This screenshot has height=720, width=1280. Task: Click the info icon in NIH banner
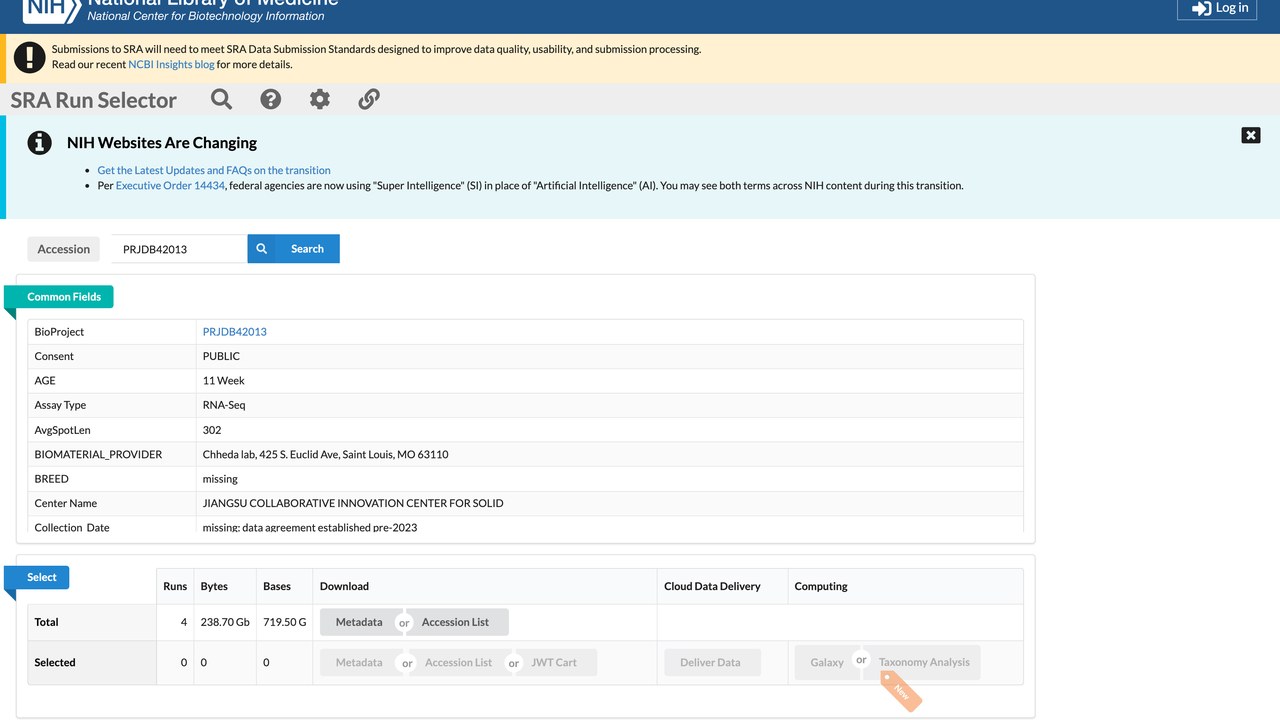pyautogui.click(x=39, y=142)
